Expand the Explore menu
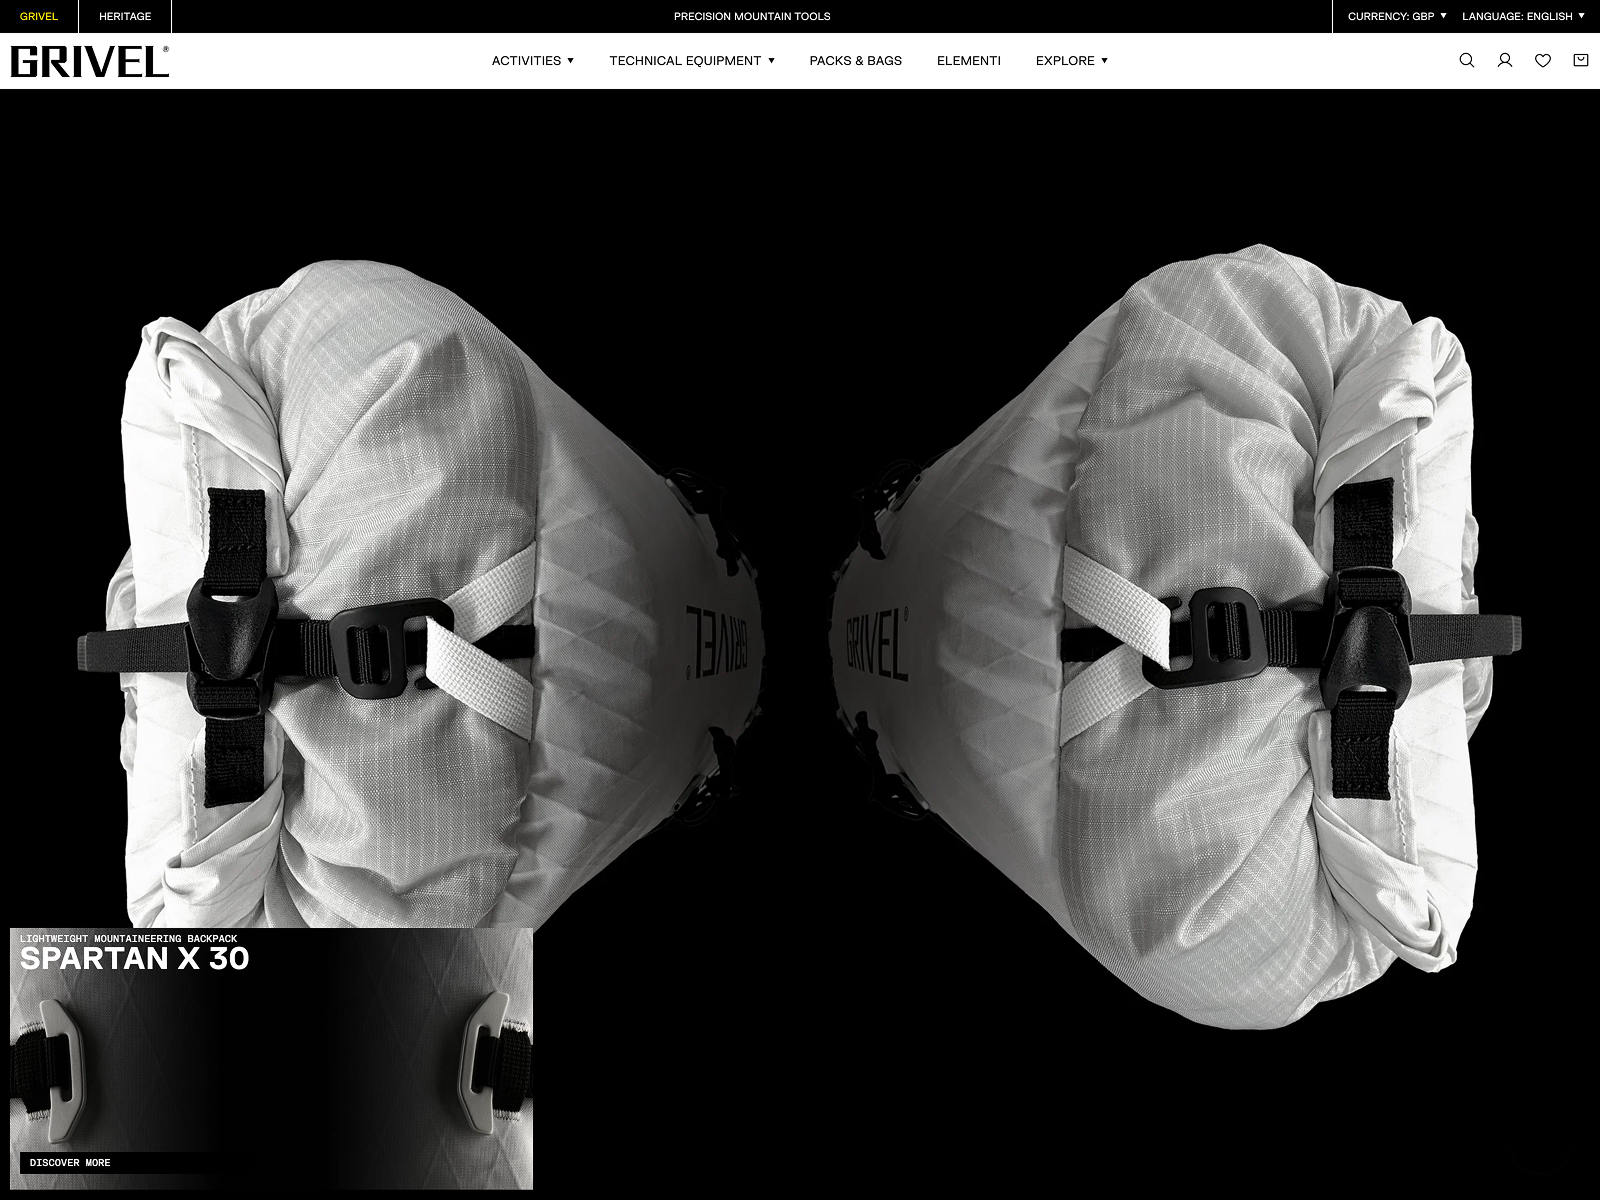Screen dimensions: 1600x1200 (1072, 61)
